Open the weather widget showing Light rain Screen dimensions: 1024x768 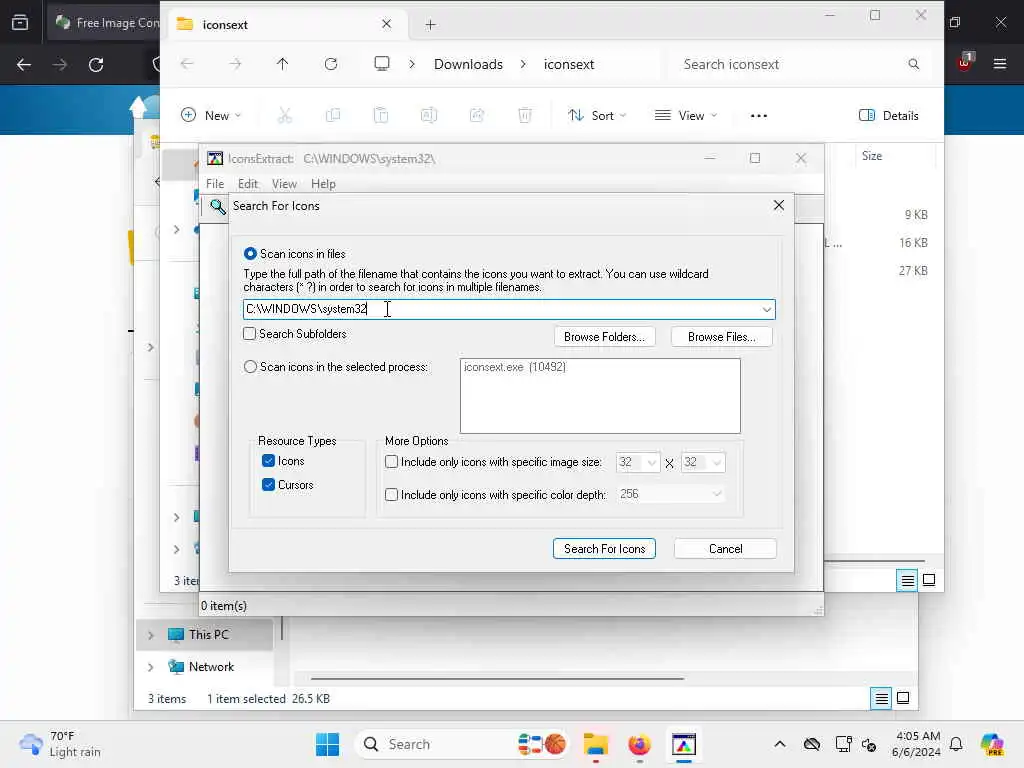pyautogui.click(x=60, y=744)
